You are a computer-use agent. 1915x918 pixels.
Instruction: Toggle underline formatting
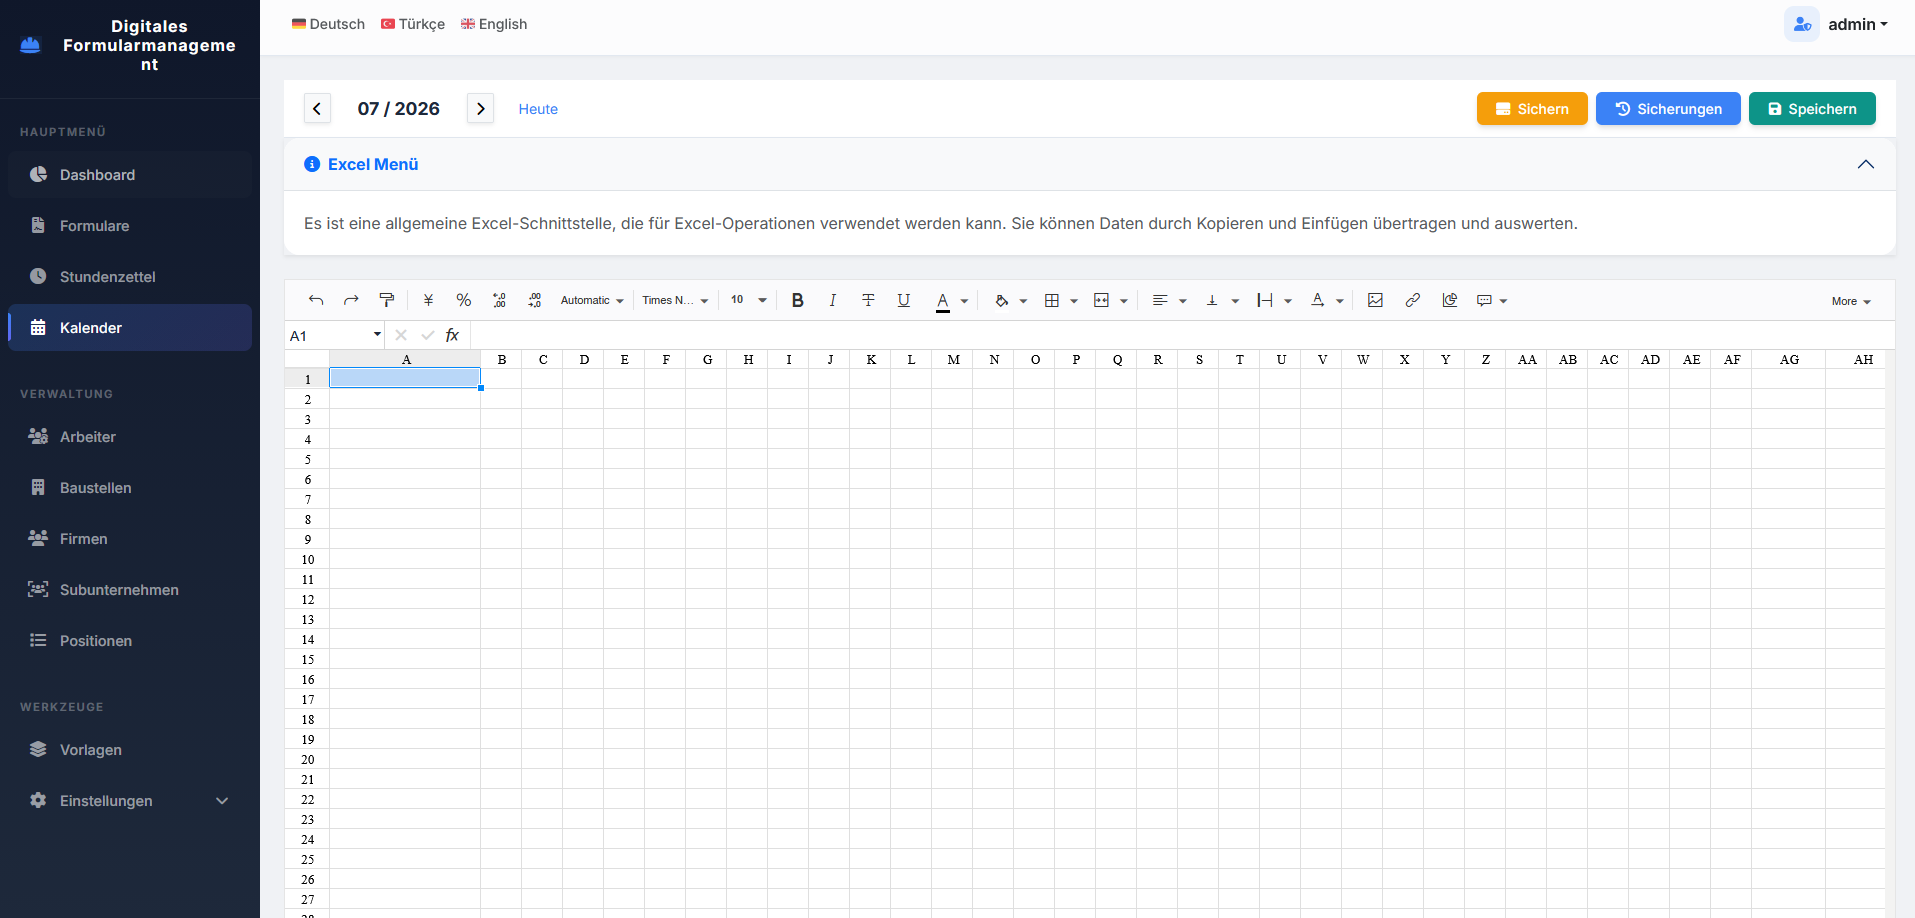click(903, 300)
